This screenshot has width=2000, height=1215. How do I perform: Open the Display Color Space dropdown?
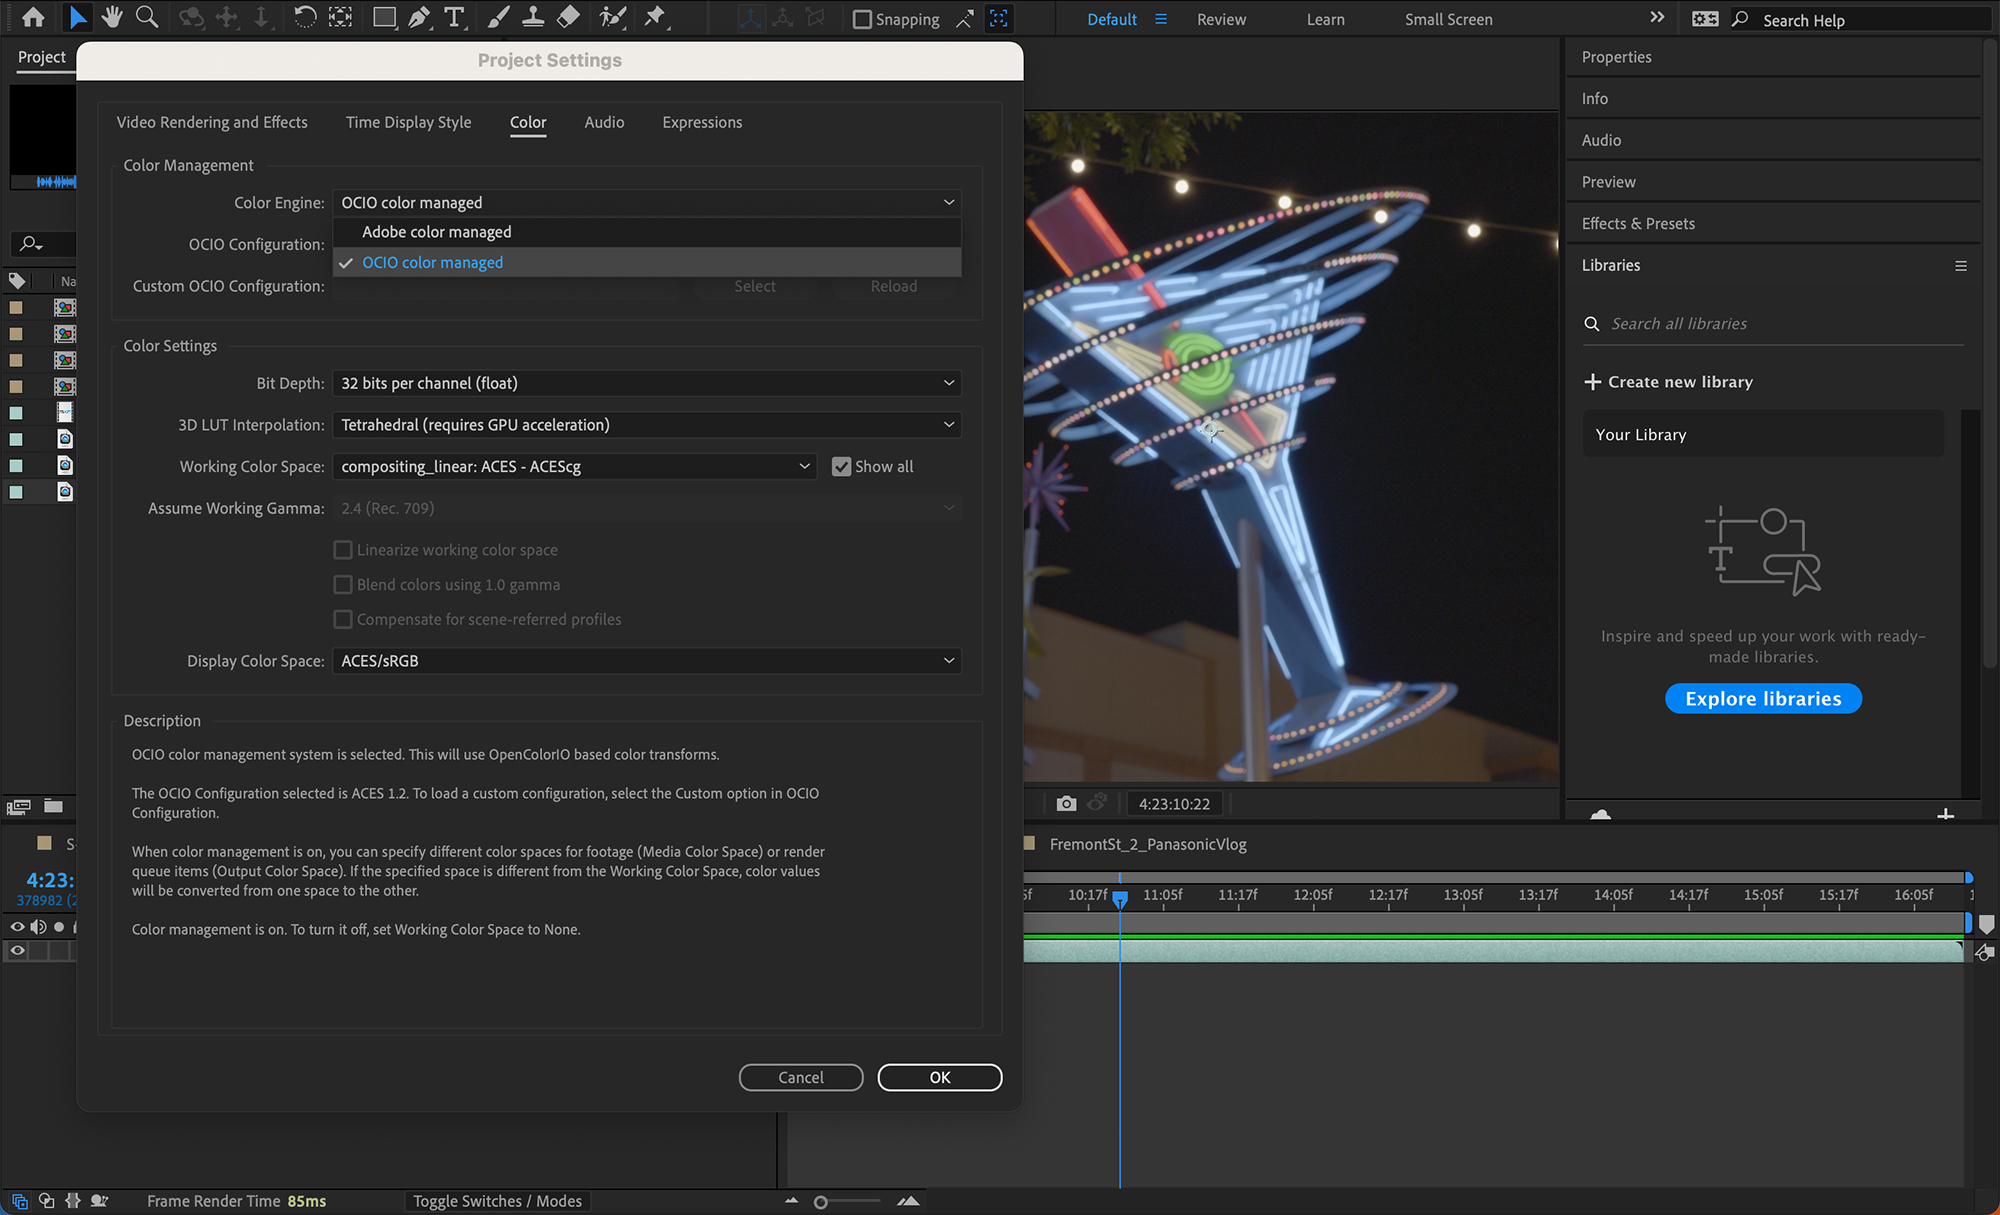(646, 660)
